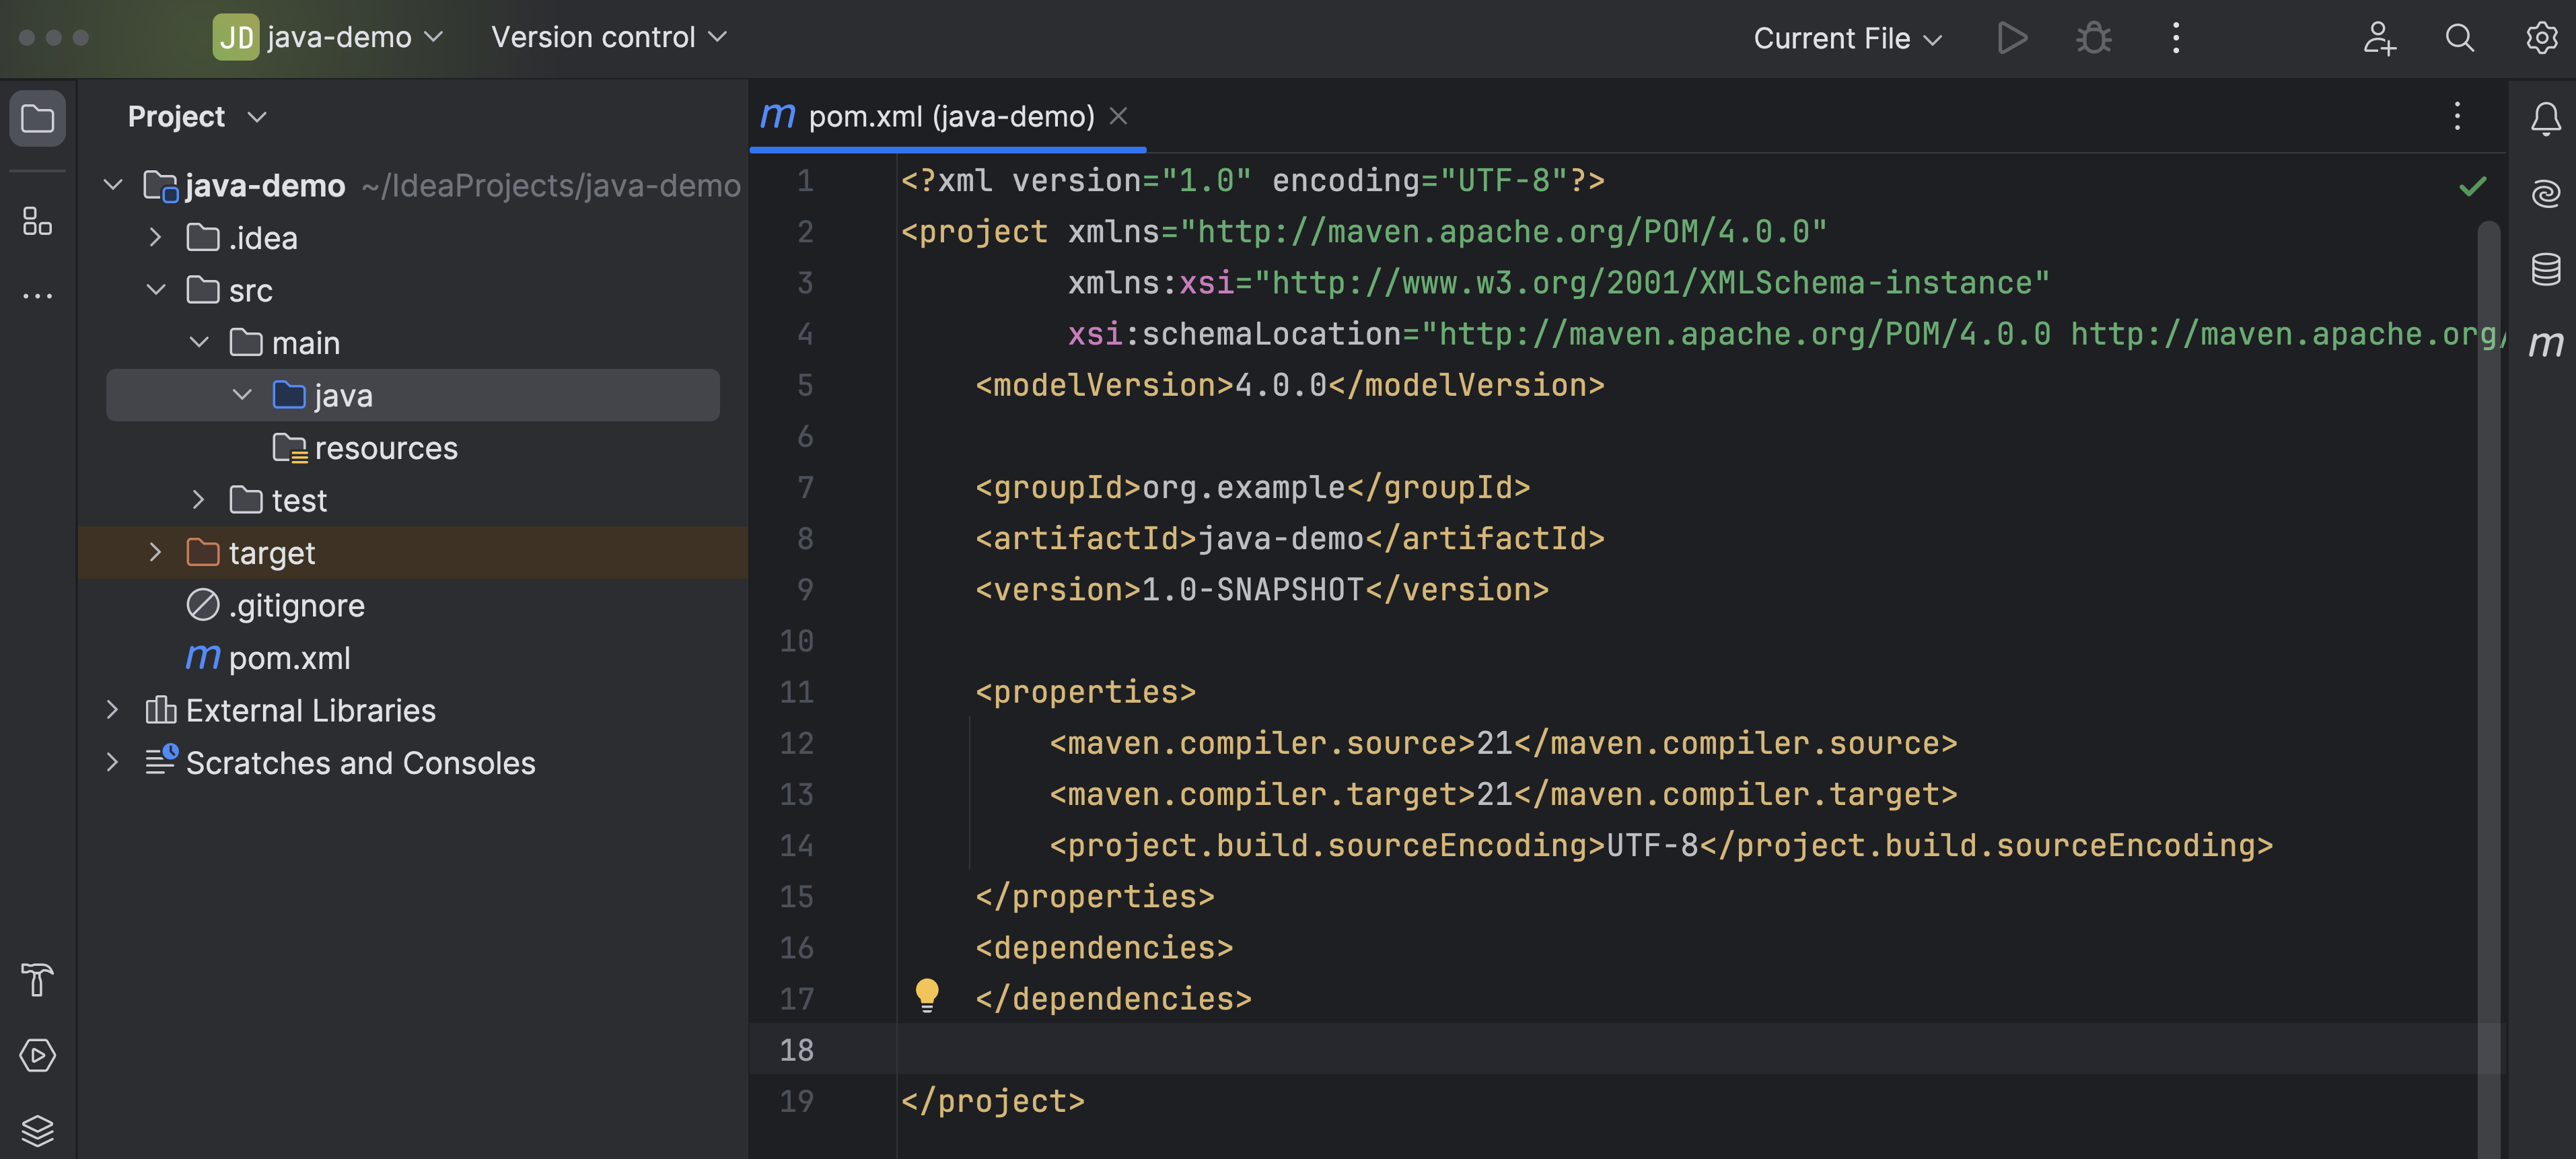Image resolution: width=2576 pixels, height=1159 pixels.
Task: Open the Code With Me icon
Action: [2379, 38]
